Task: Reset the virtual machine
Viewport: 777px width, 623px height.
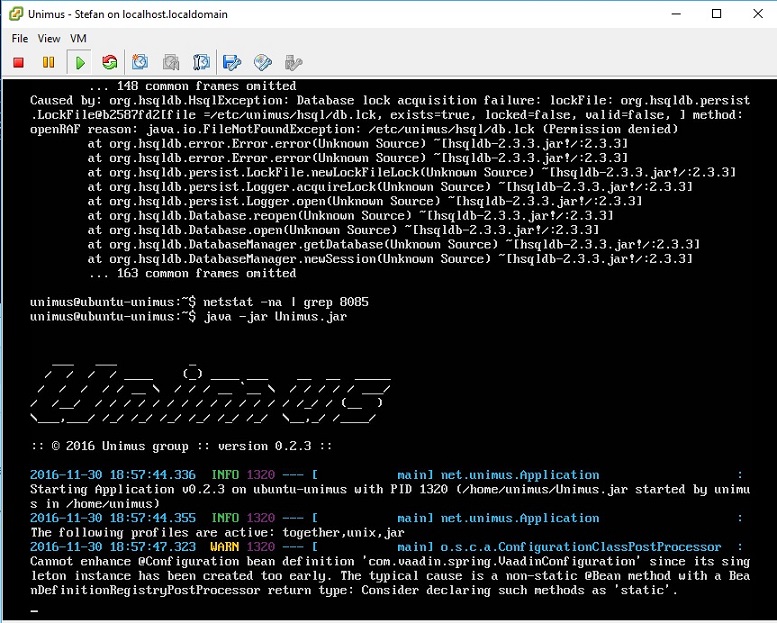Action: [110, 62]
